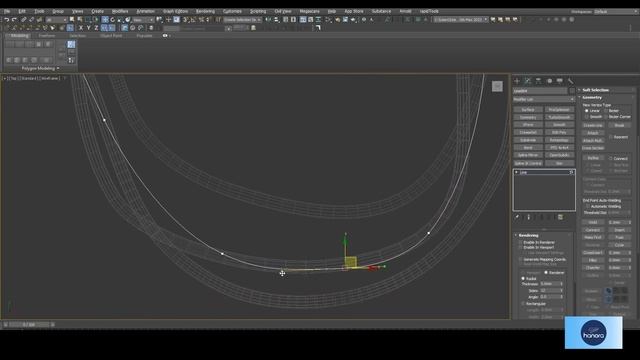Enable the 'Enable In Renderer' checkbox
The height and width of the screenshot is (360, 640).
pyautogui.click(x=520, y=242)
